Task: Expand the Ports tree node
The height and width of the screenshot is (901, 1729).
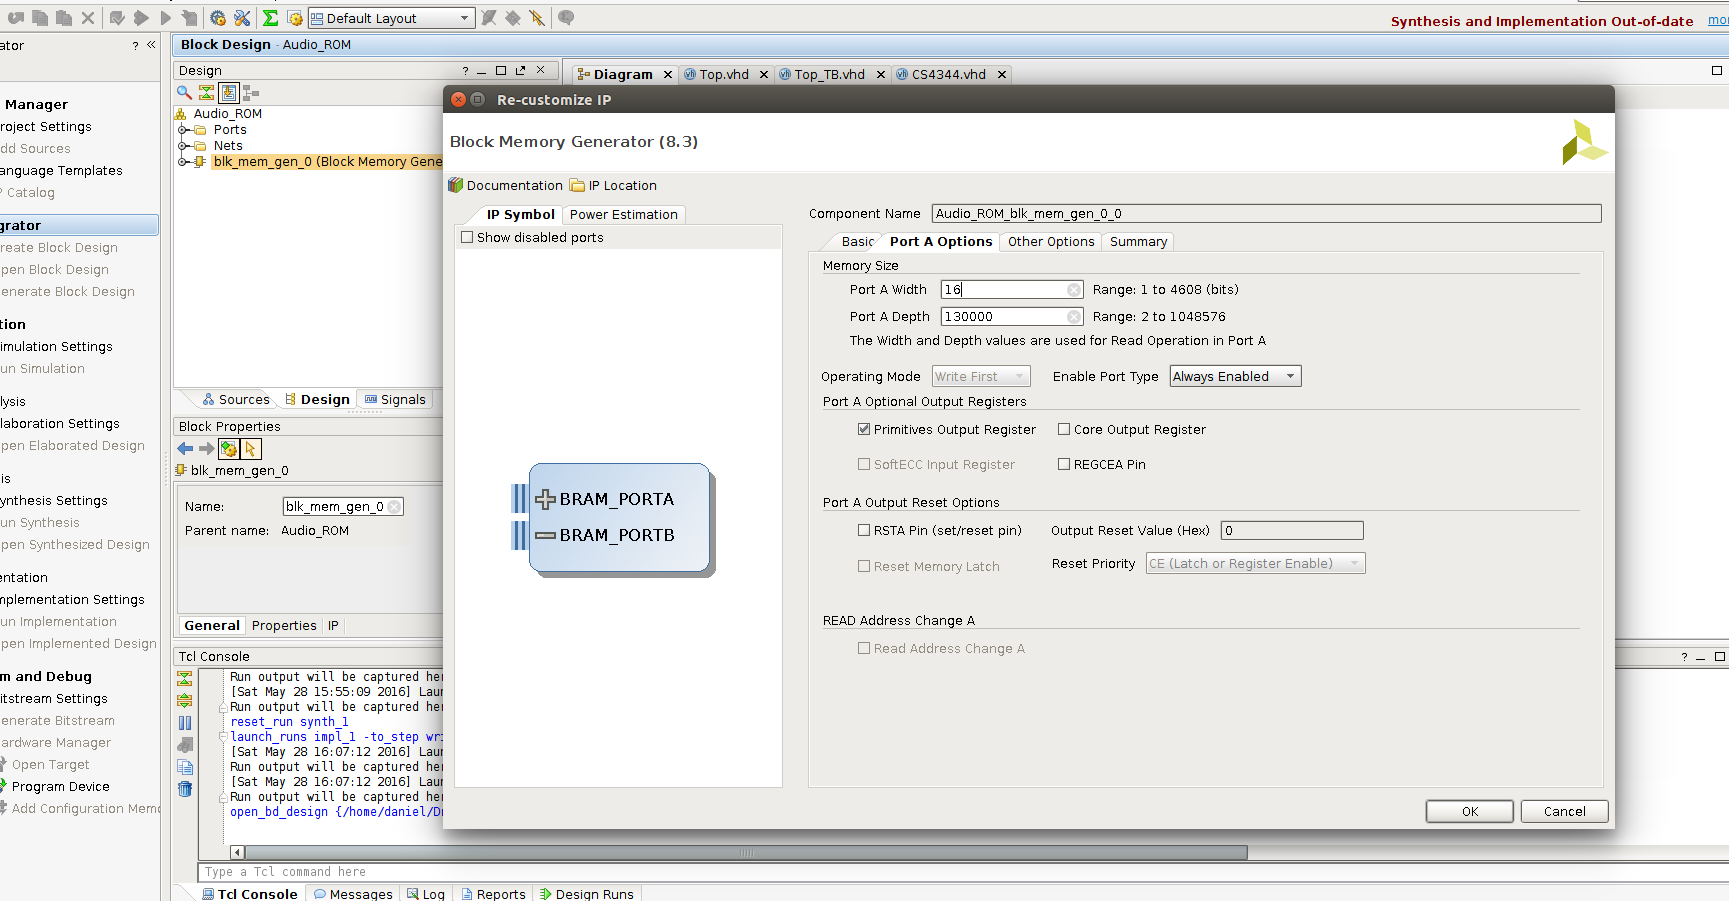Action: click(x=183, y=130)
